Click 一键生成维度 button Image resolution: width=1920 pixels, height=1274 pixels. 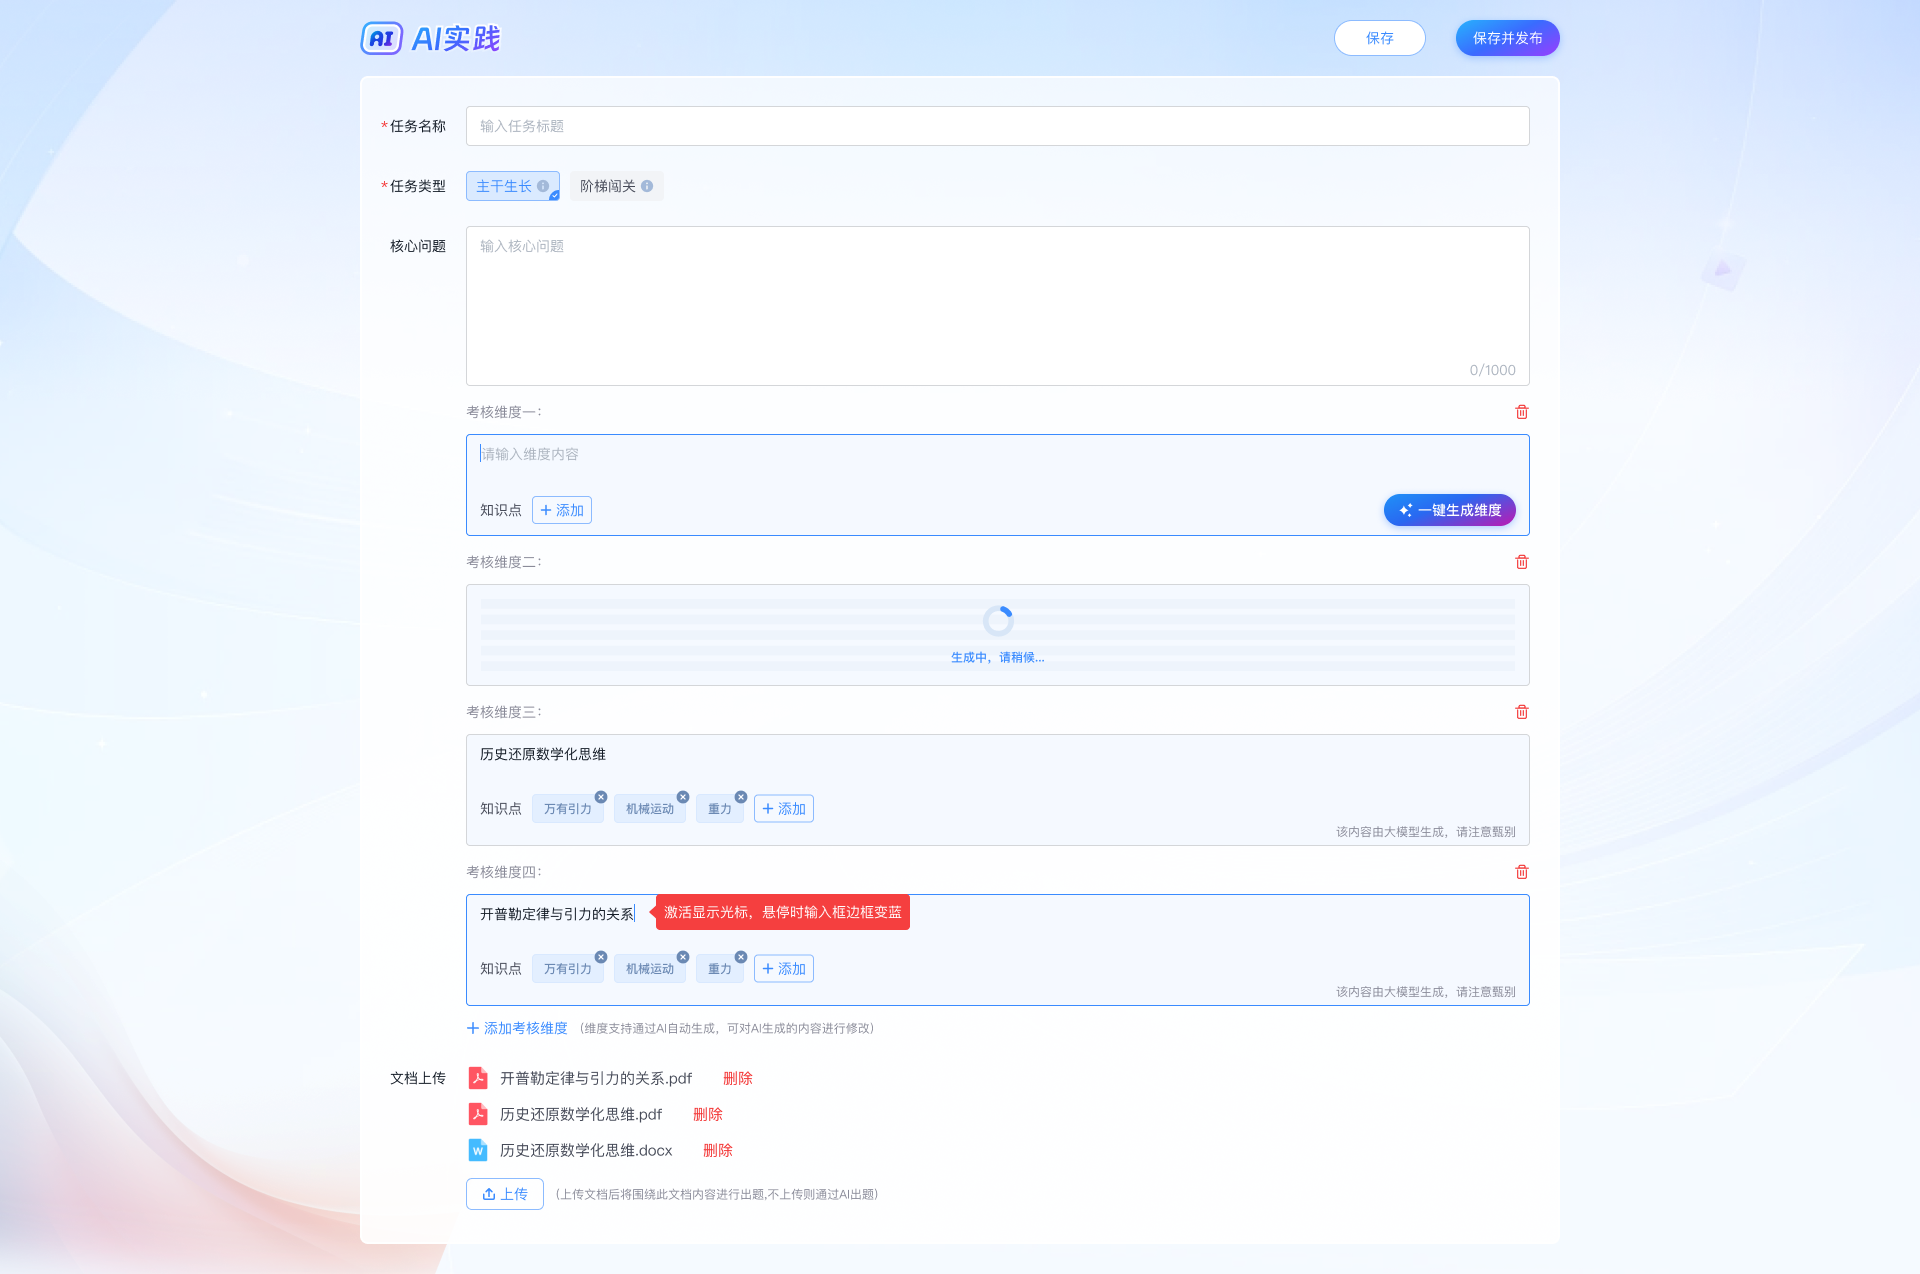pos(1449,510)
